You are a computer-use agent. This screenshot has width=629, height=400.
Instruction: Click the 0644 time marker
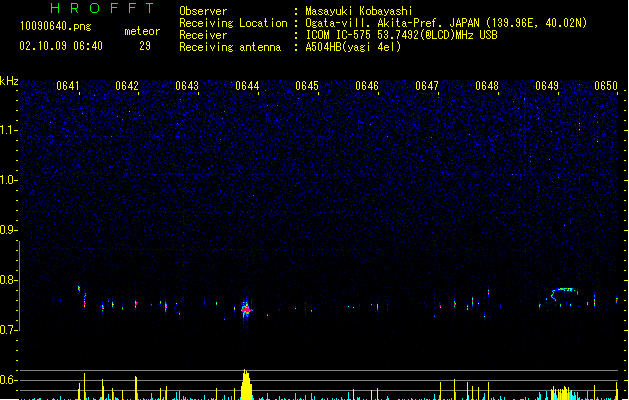247,86
